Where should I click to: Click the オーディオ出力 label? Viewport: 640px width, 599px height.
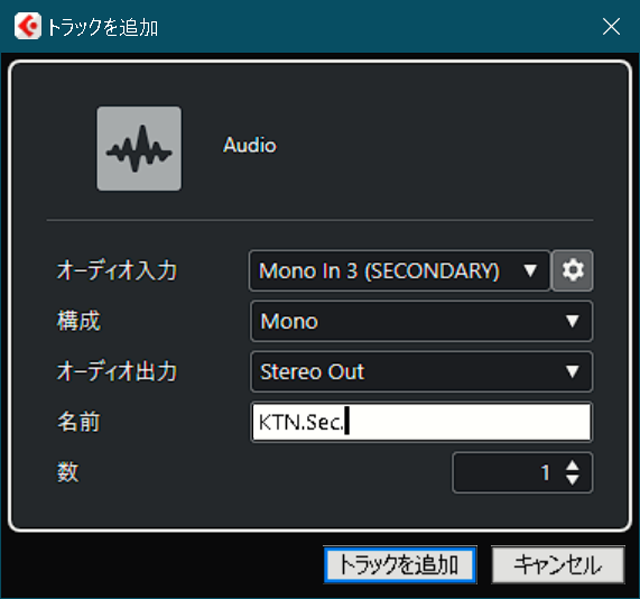(117, 371)
